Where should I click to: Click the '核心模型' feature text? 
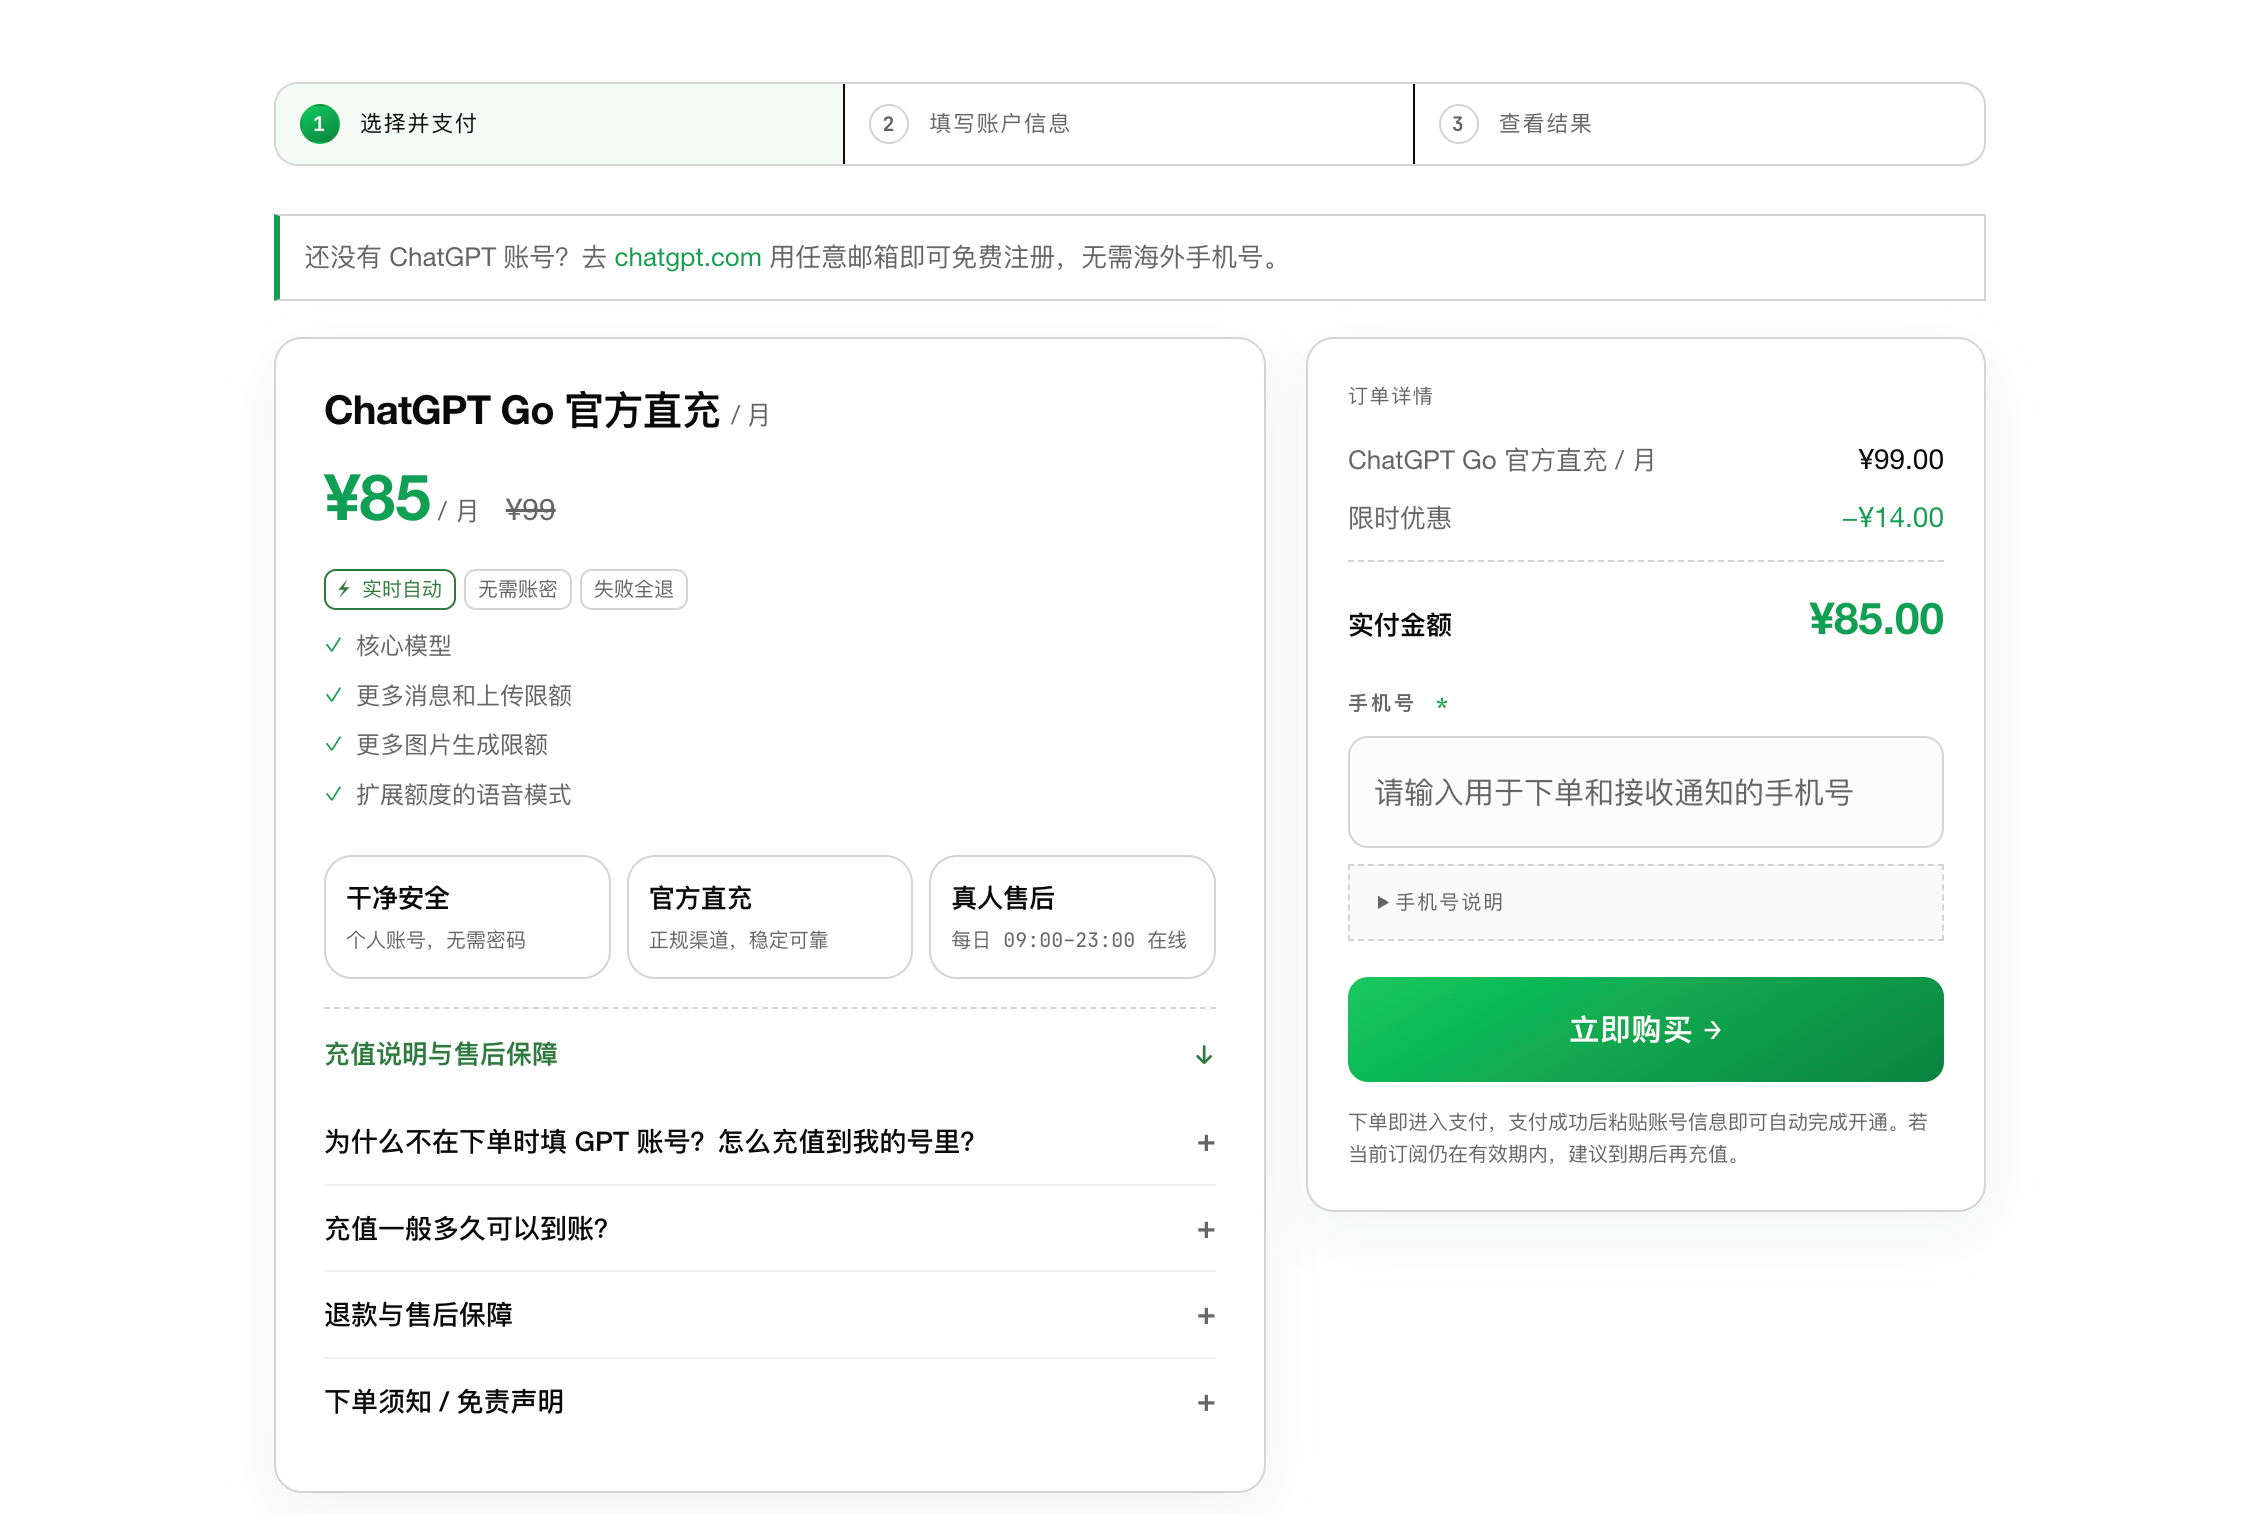(404, 645)
